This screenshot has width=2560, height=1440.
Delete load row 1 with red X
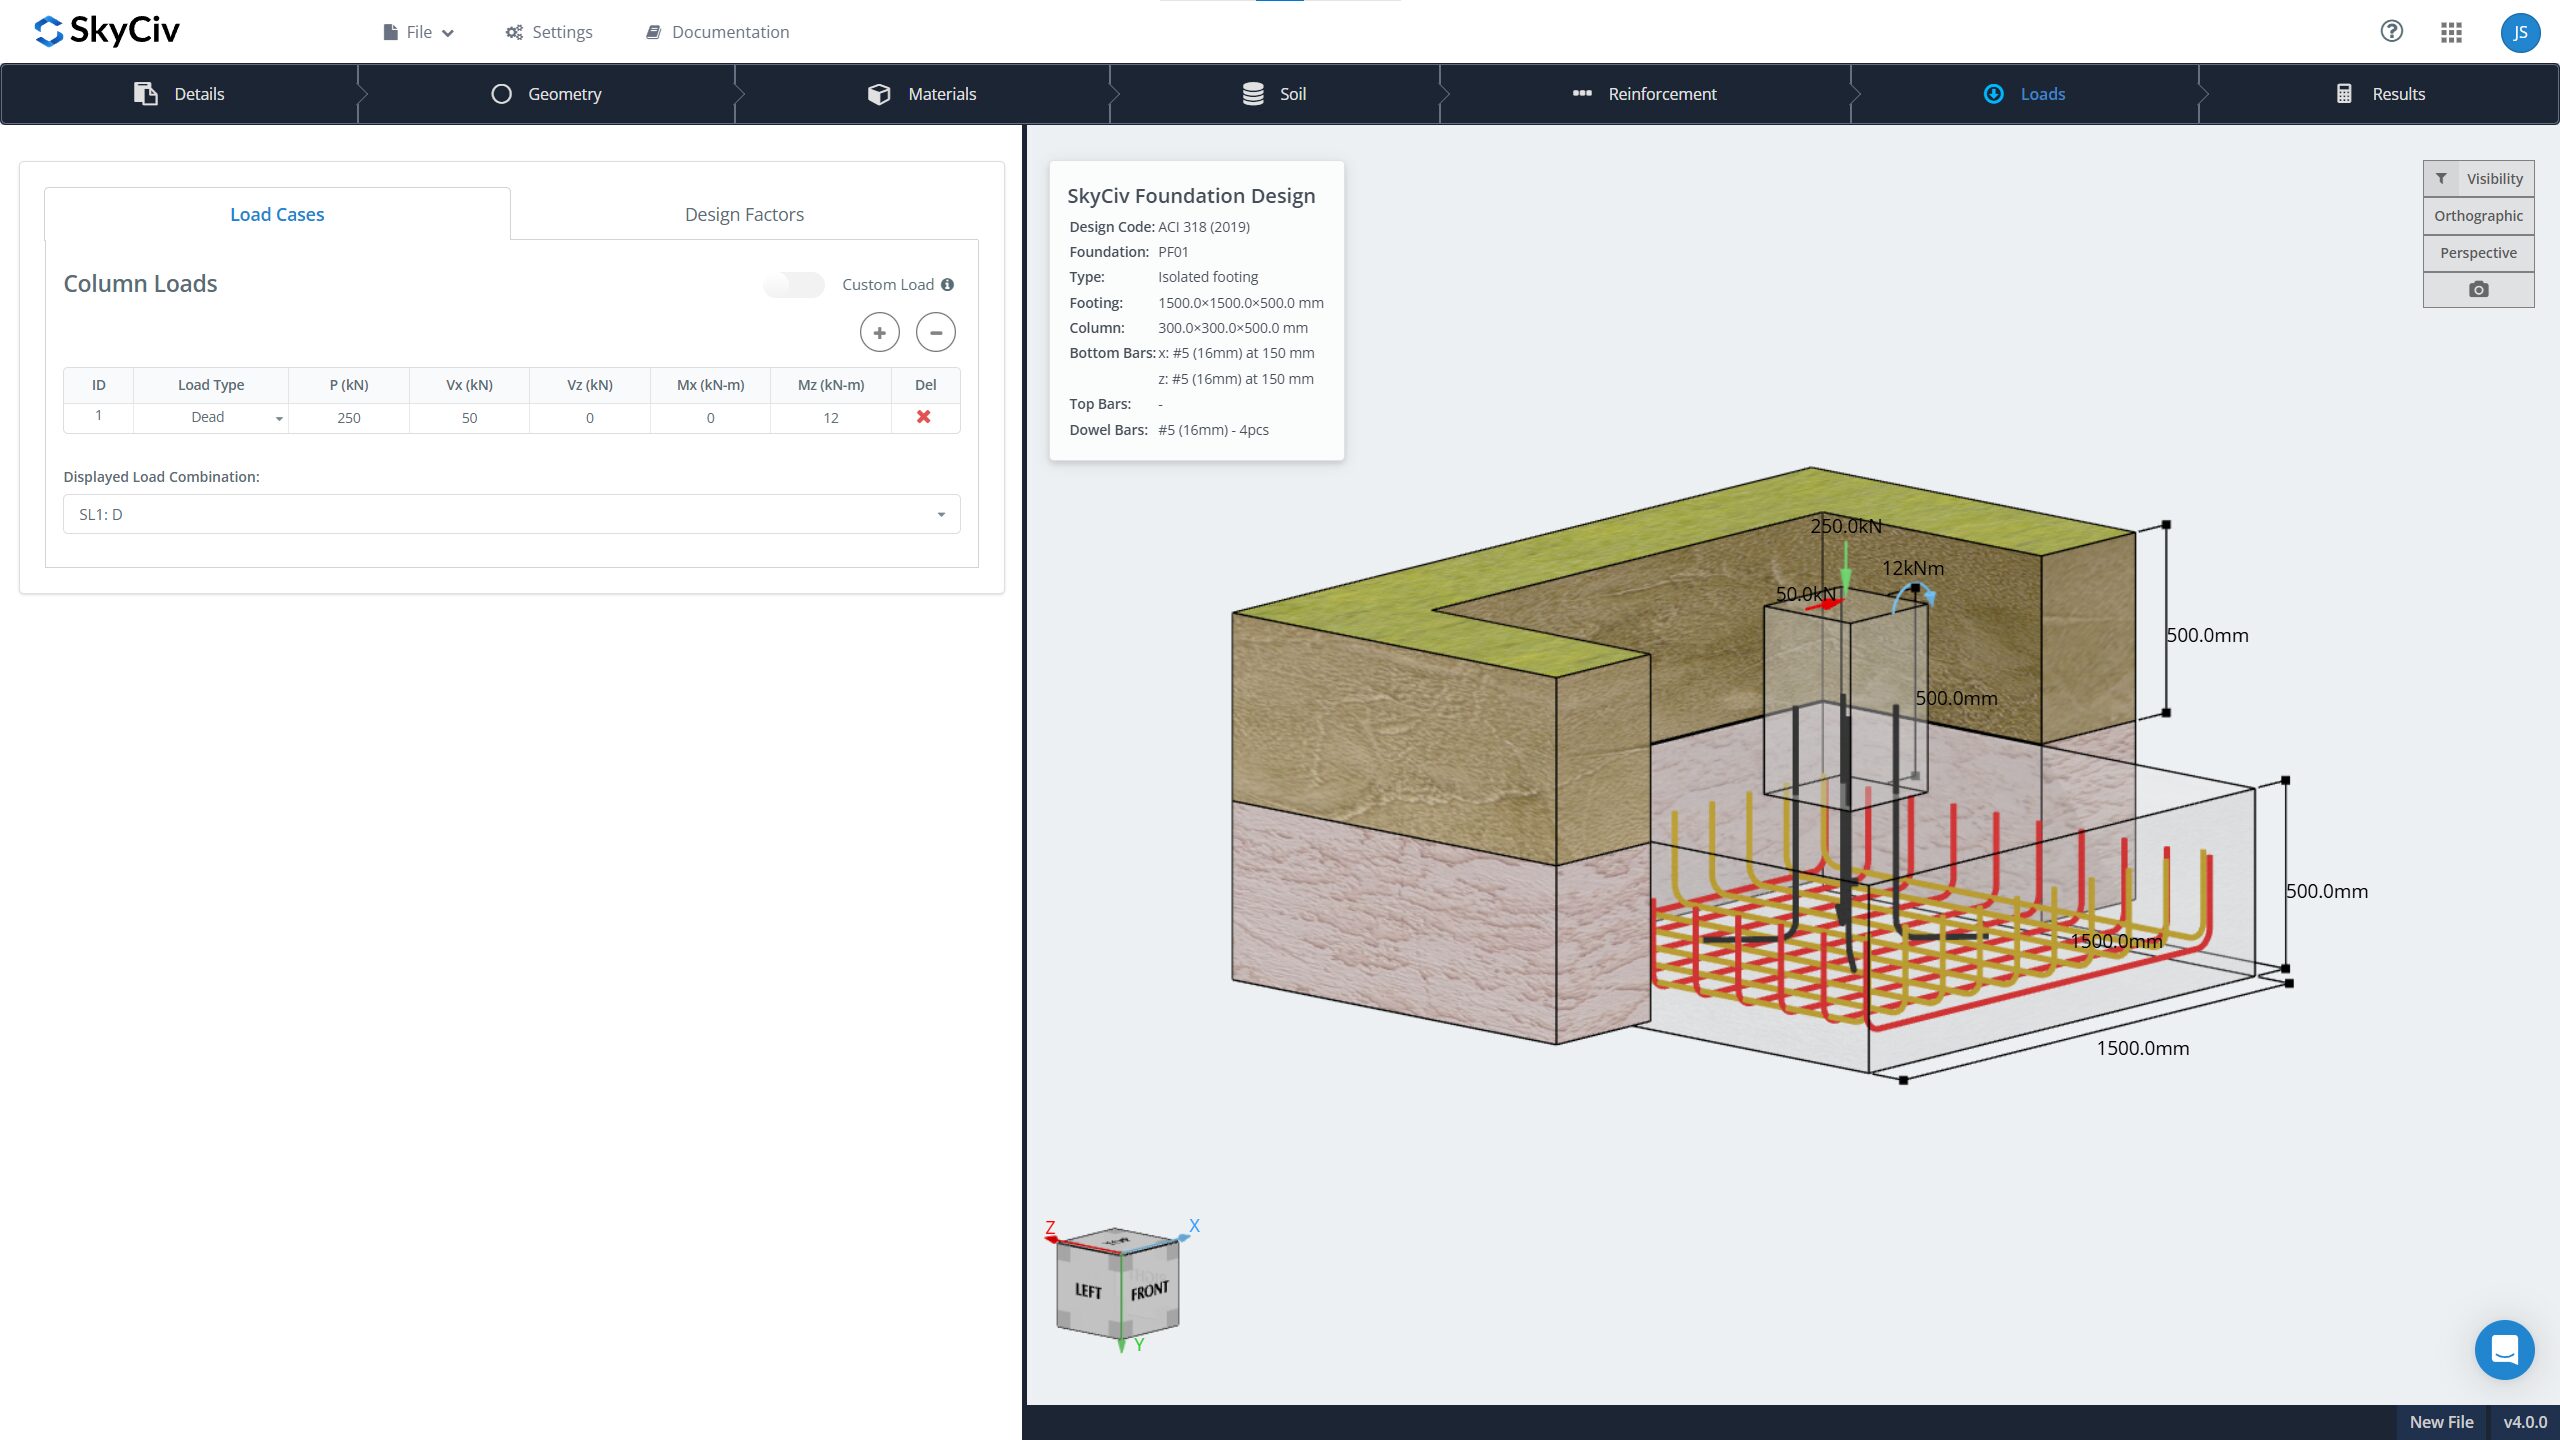pos(924,417)
